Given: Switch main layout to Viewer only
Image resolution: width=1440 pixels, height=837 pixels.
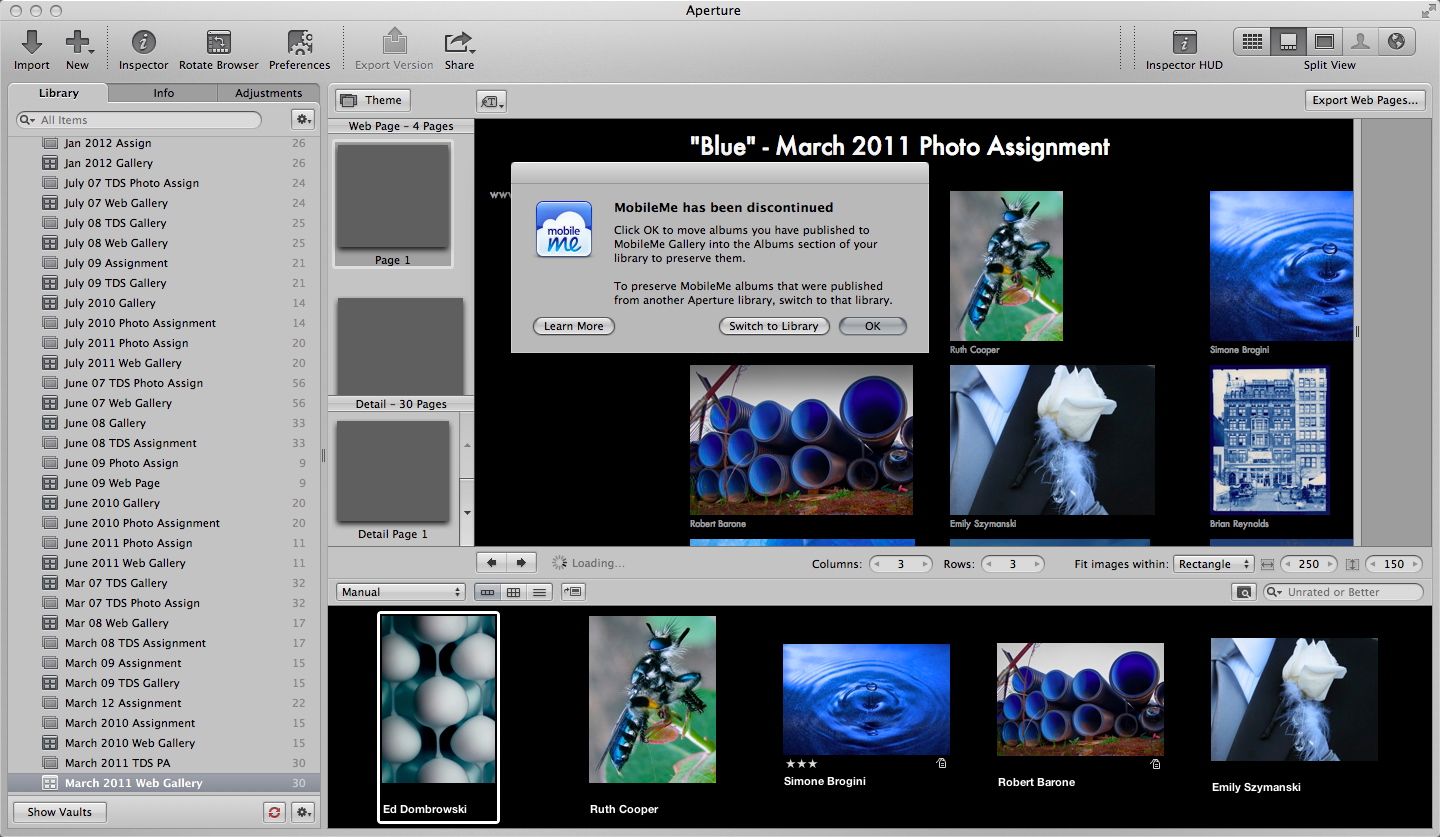Looking at the screenshot, I should (x=1324, y=42).
